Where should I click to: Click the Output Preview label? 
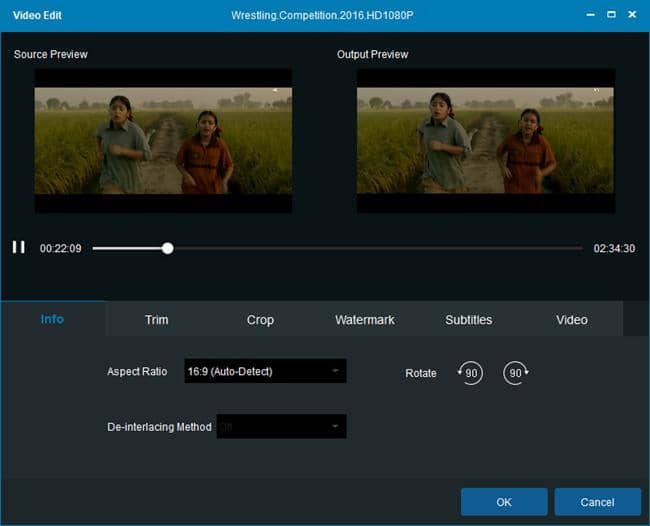tap(372, 54)
